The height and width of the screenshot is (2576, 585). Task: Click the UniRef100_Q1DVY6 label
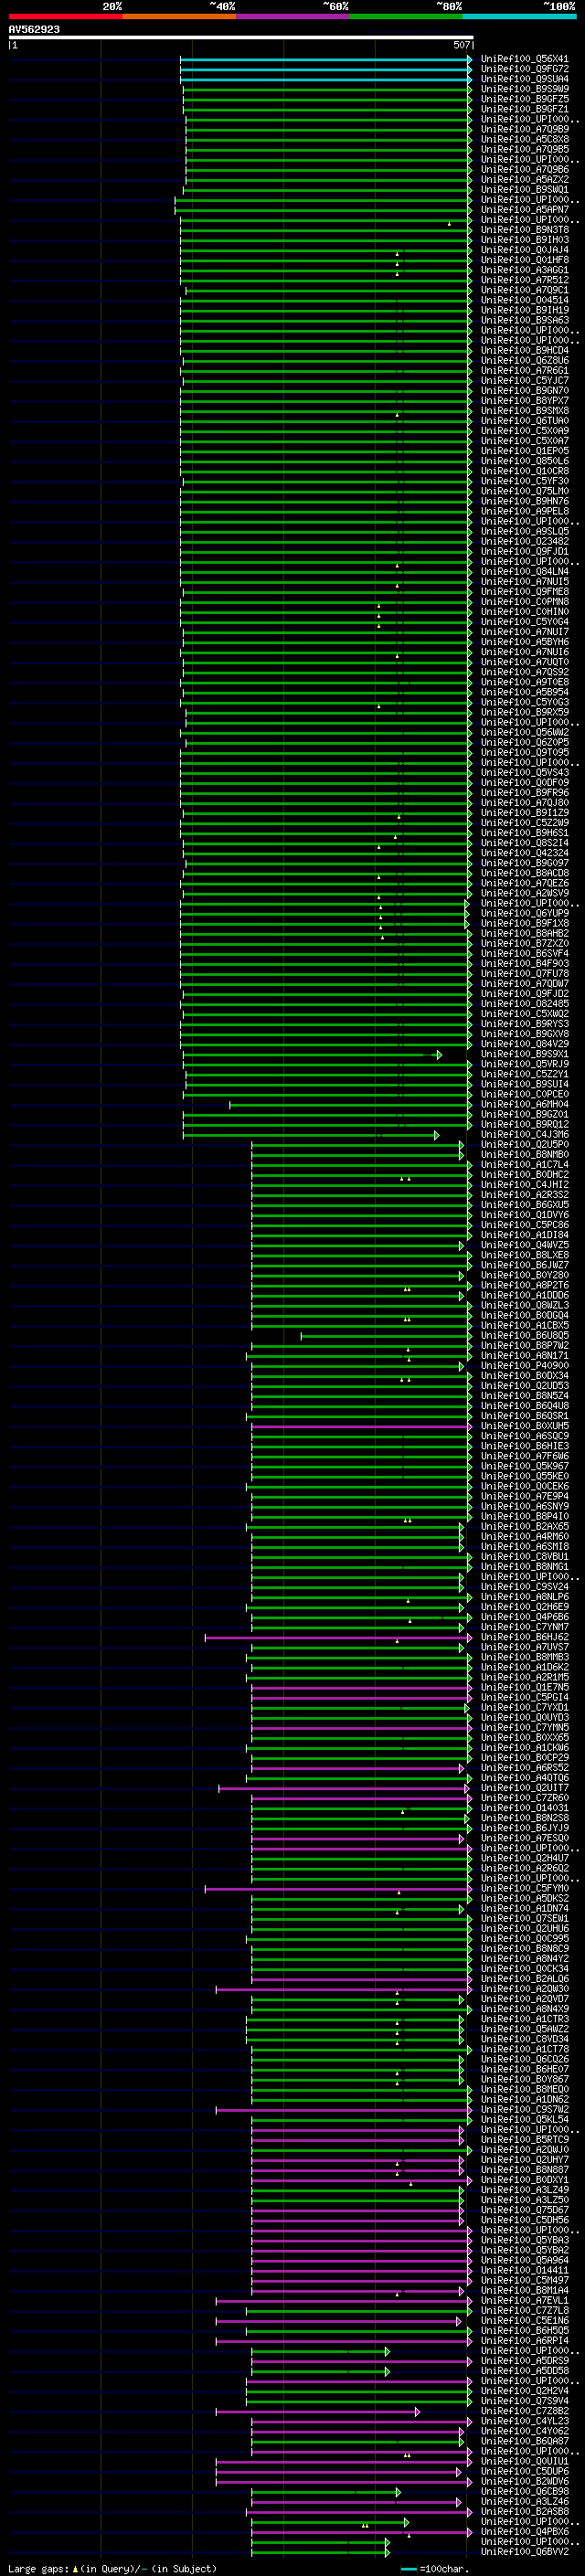(x=525, y=1215)
